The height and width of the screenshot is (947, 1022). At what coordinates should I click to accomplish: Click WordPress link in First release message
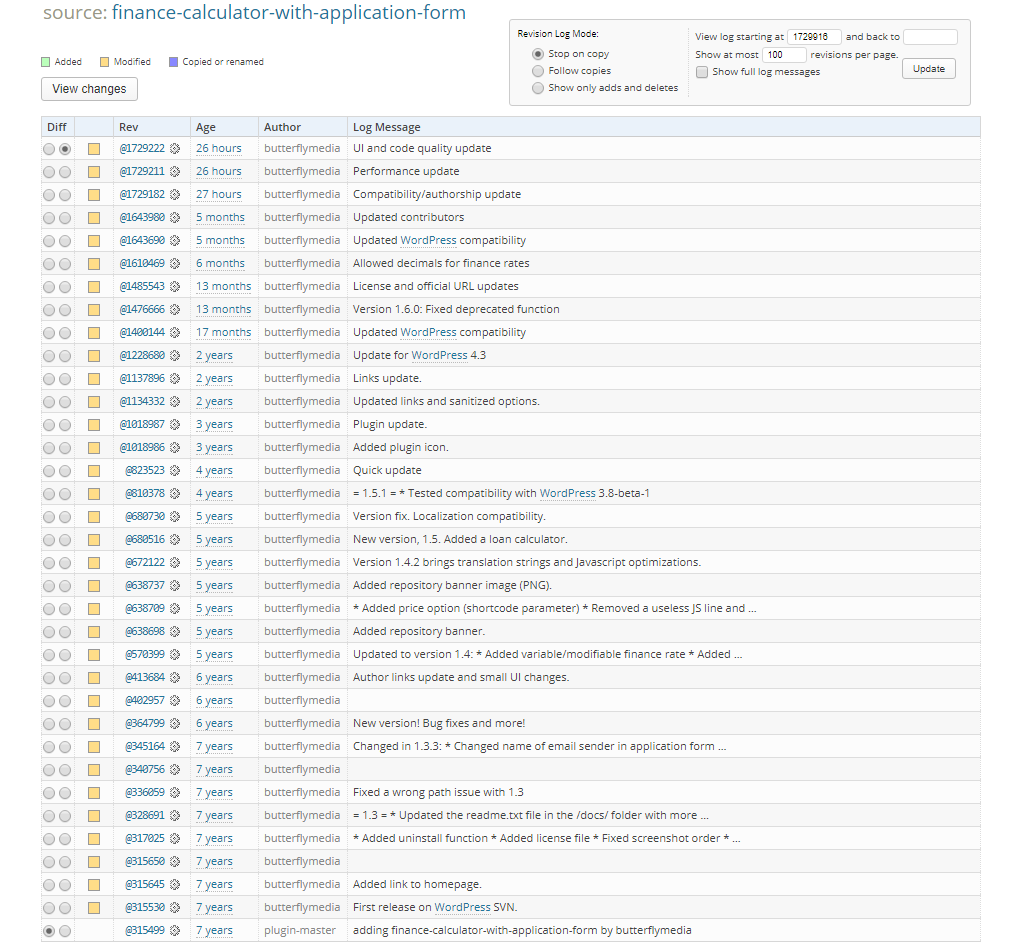point(462,907)
